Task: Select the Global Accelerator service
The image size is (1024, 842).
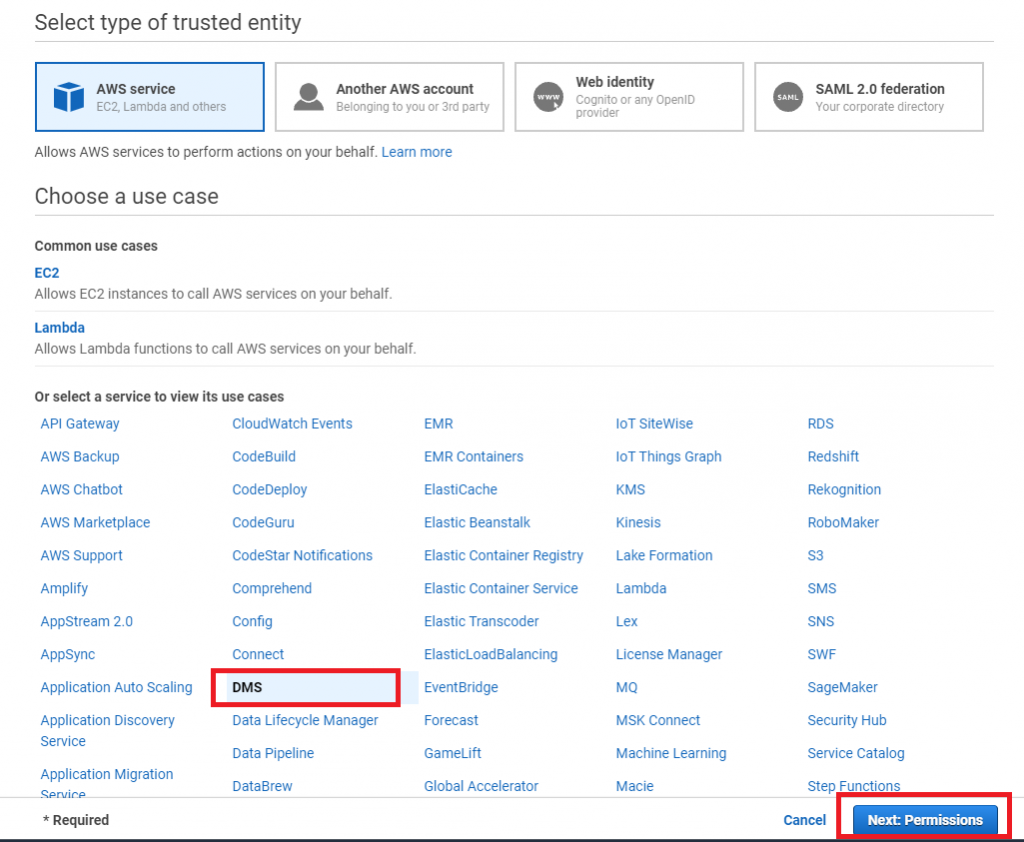Action: (x=481, y=786)
